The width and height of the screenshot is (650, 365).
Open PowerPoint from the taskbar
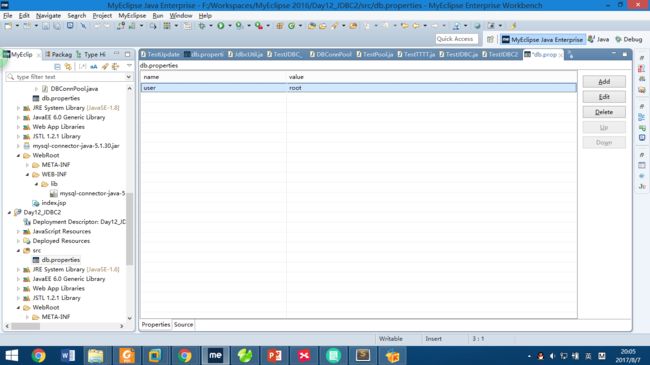(274, 355)
